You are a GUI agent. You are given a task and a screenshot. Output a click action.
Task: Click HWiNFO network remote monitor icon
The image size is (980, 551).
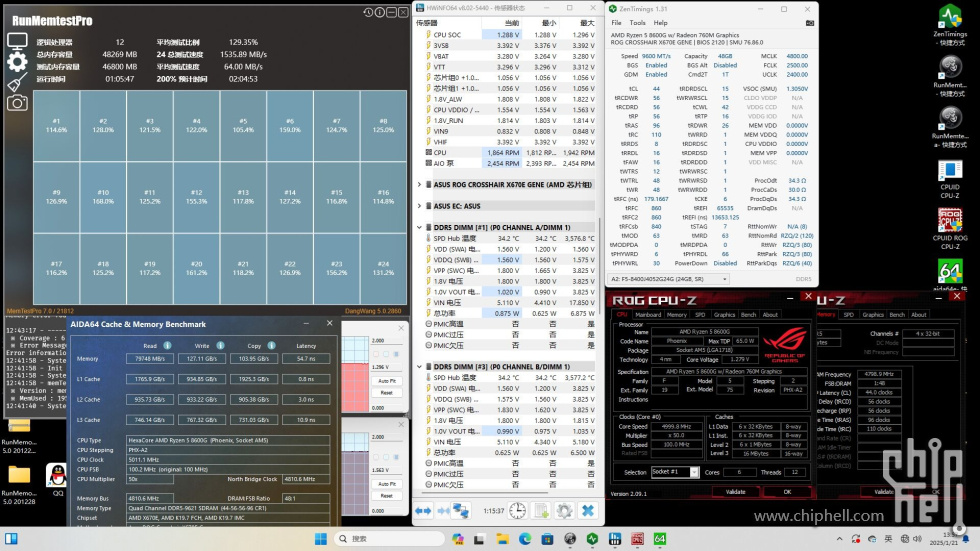tap(461, 511)
